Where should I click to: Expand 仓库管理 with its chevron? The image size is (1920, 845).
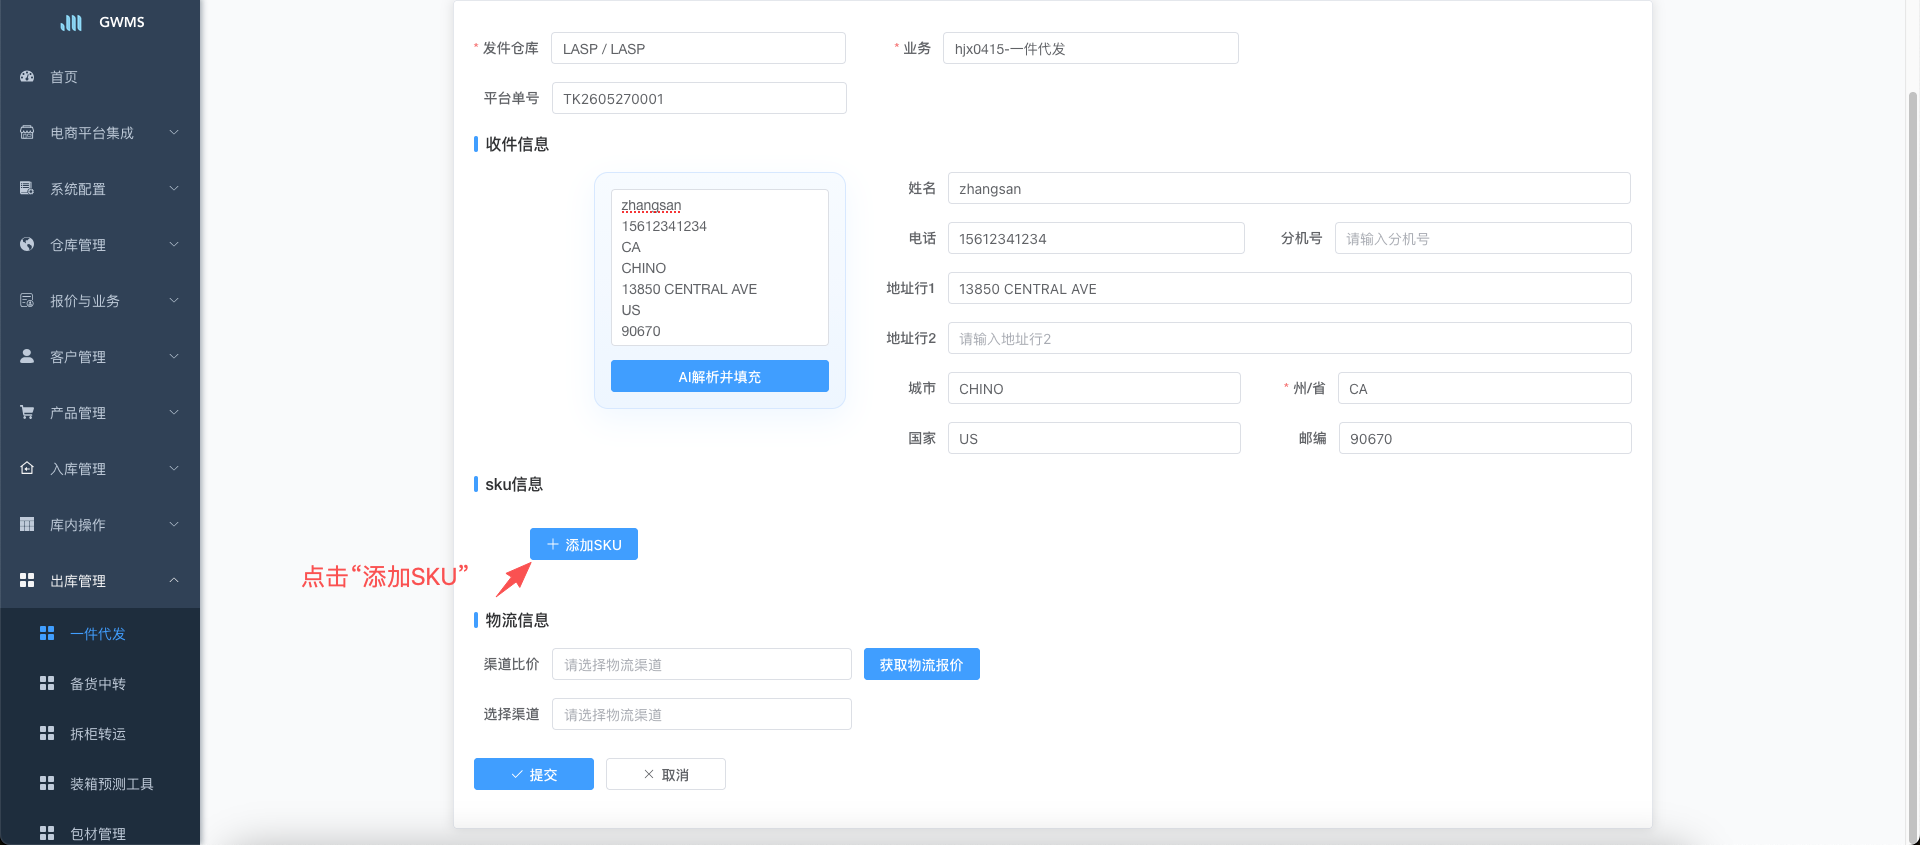(174, 244)
